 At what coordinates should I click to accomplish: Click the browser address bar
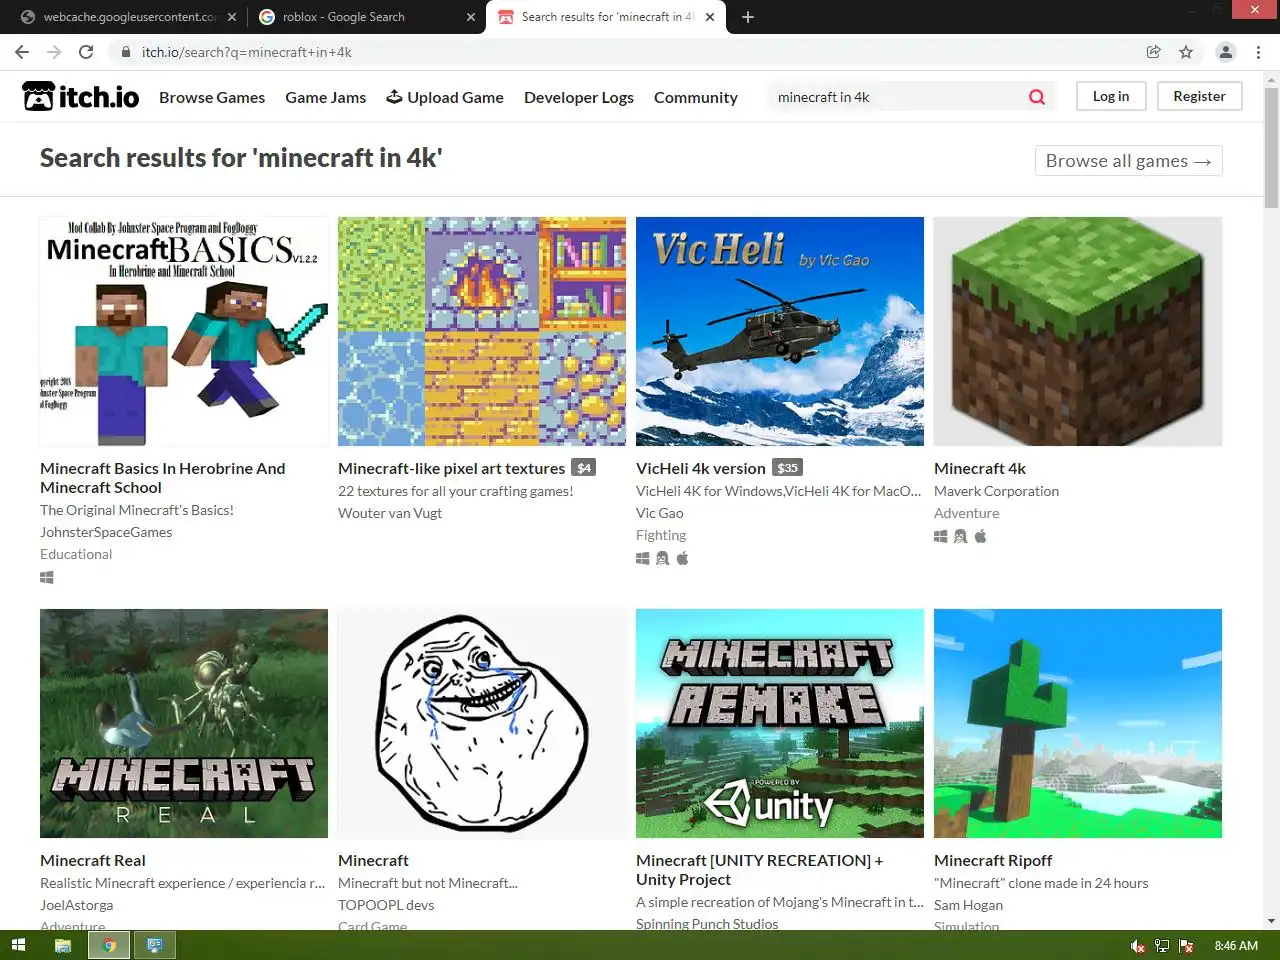pyautogui.click(x=630, y=52)
